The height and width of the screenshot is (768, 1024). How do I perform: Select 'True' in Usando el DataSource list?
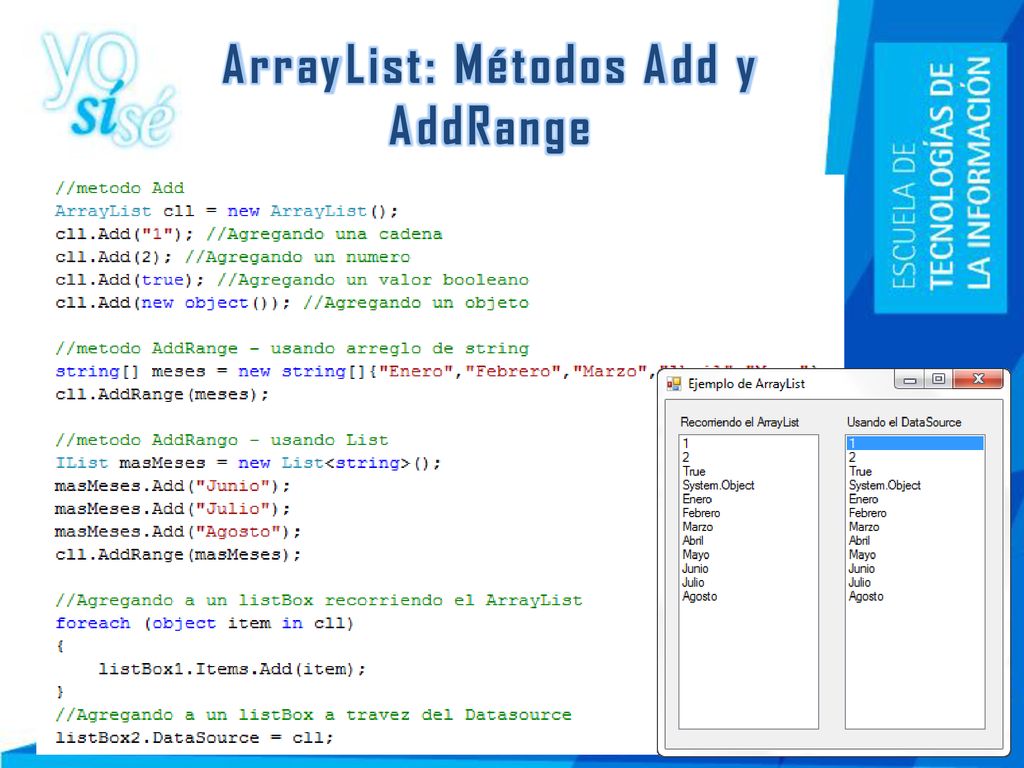tap(860, 472)
